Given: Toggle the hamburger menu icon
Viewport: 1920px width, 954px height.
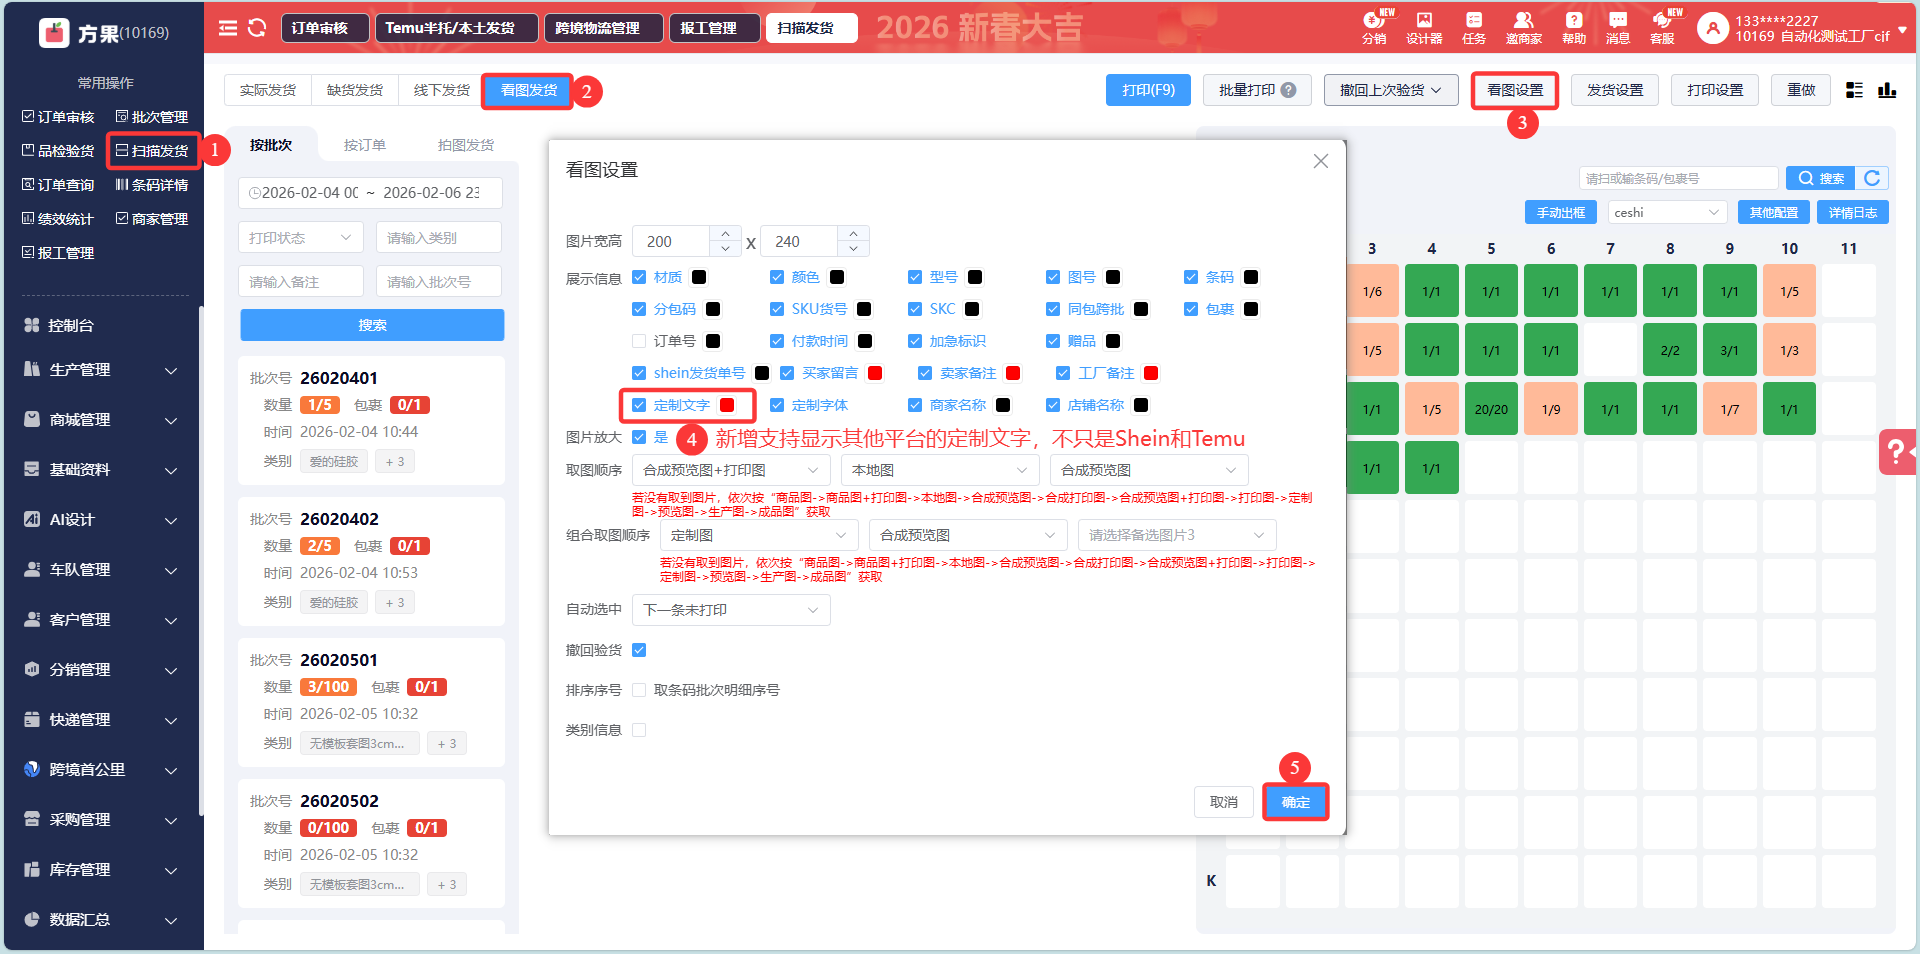Looking at the screenshot, I should click(228, 28).
